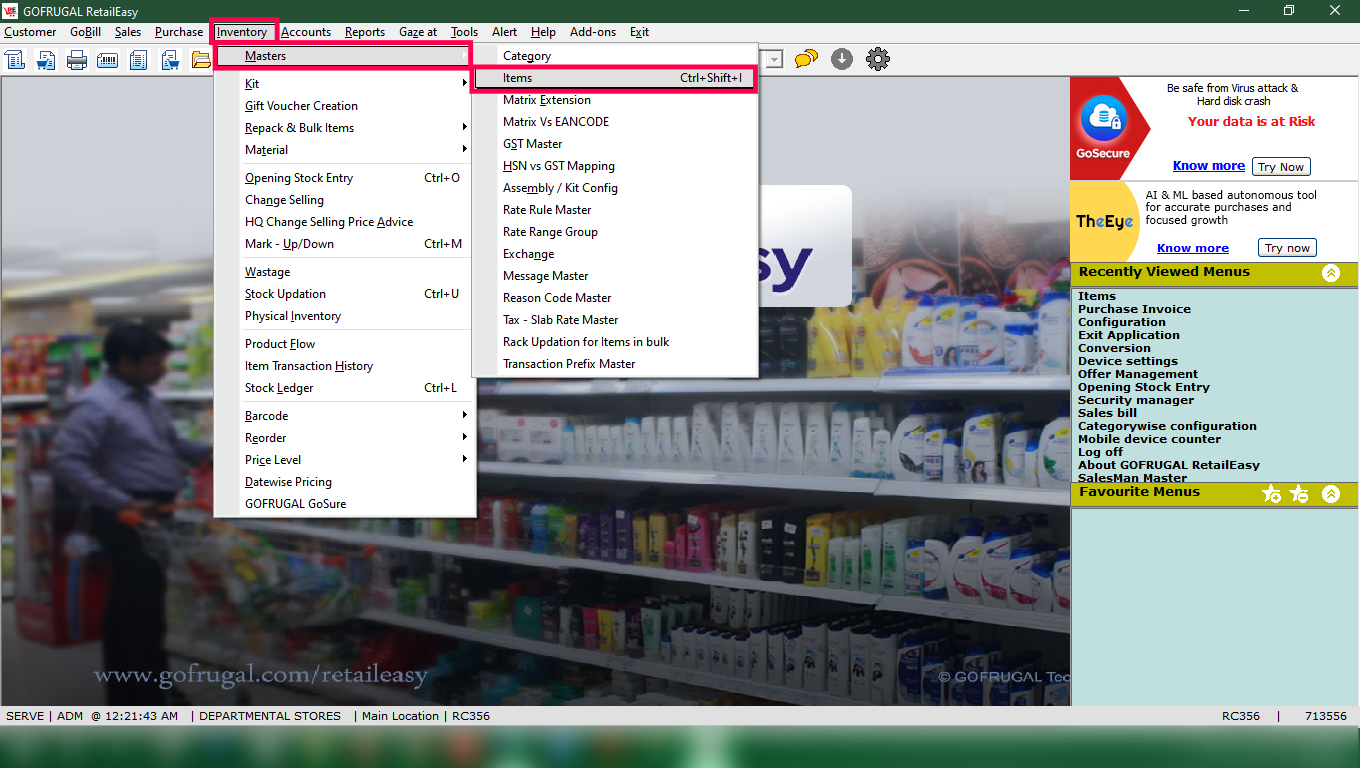This screenshot has width=1360, height=768.
Task: Click the yellow open folder toolbar icon
Action: click(x=201, y=60)
